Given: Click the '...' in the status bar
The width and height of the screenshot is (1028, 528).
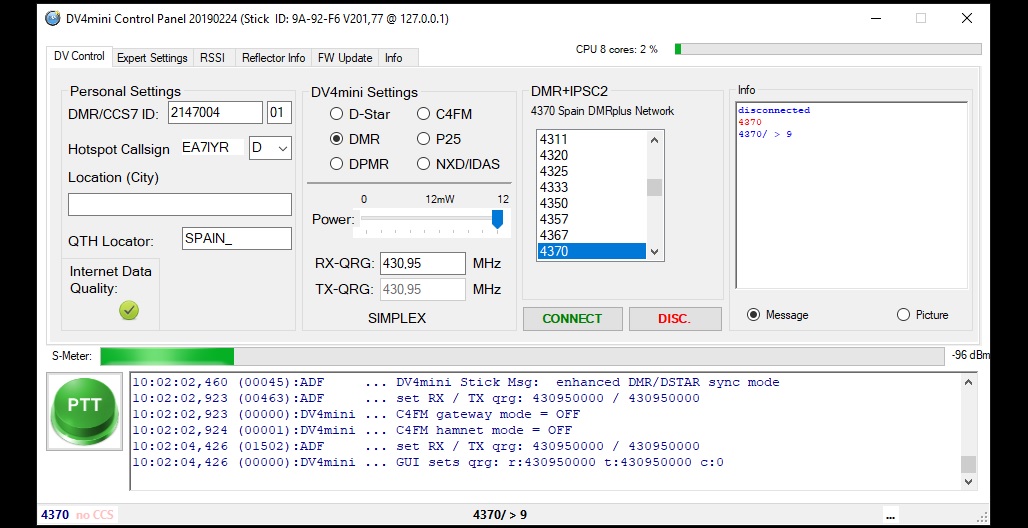Looking at the screenshot, I should pyautogui.click(x=889, y=514).
